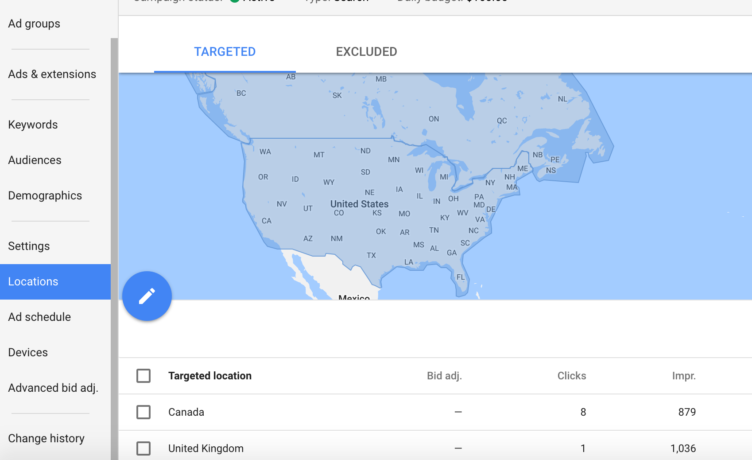Select the Locations sidebar item
This screenshot has height=460, width=752.
point(33,282)
